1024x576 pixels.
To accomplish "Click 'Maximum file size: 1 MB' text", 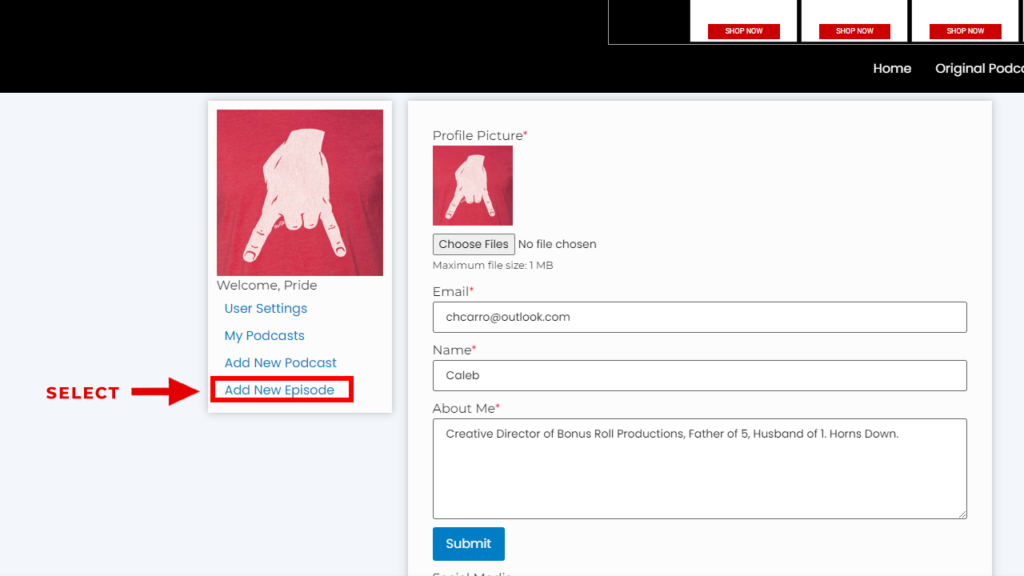I will click(x=492, y=265).
